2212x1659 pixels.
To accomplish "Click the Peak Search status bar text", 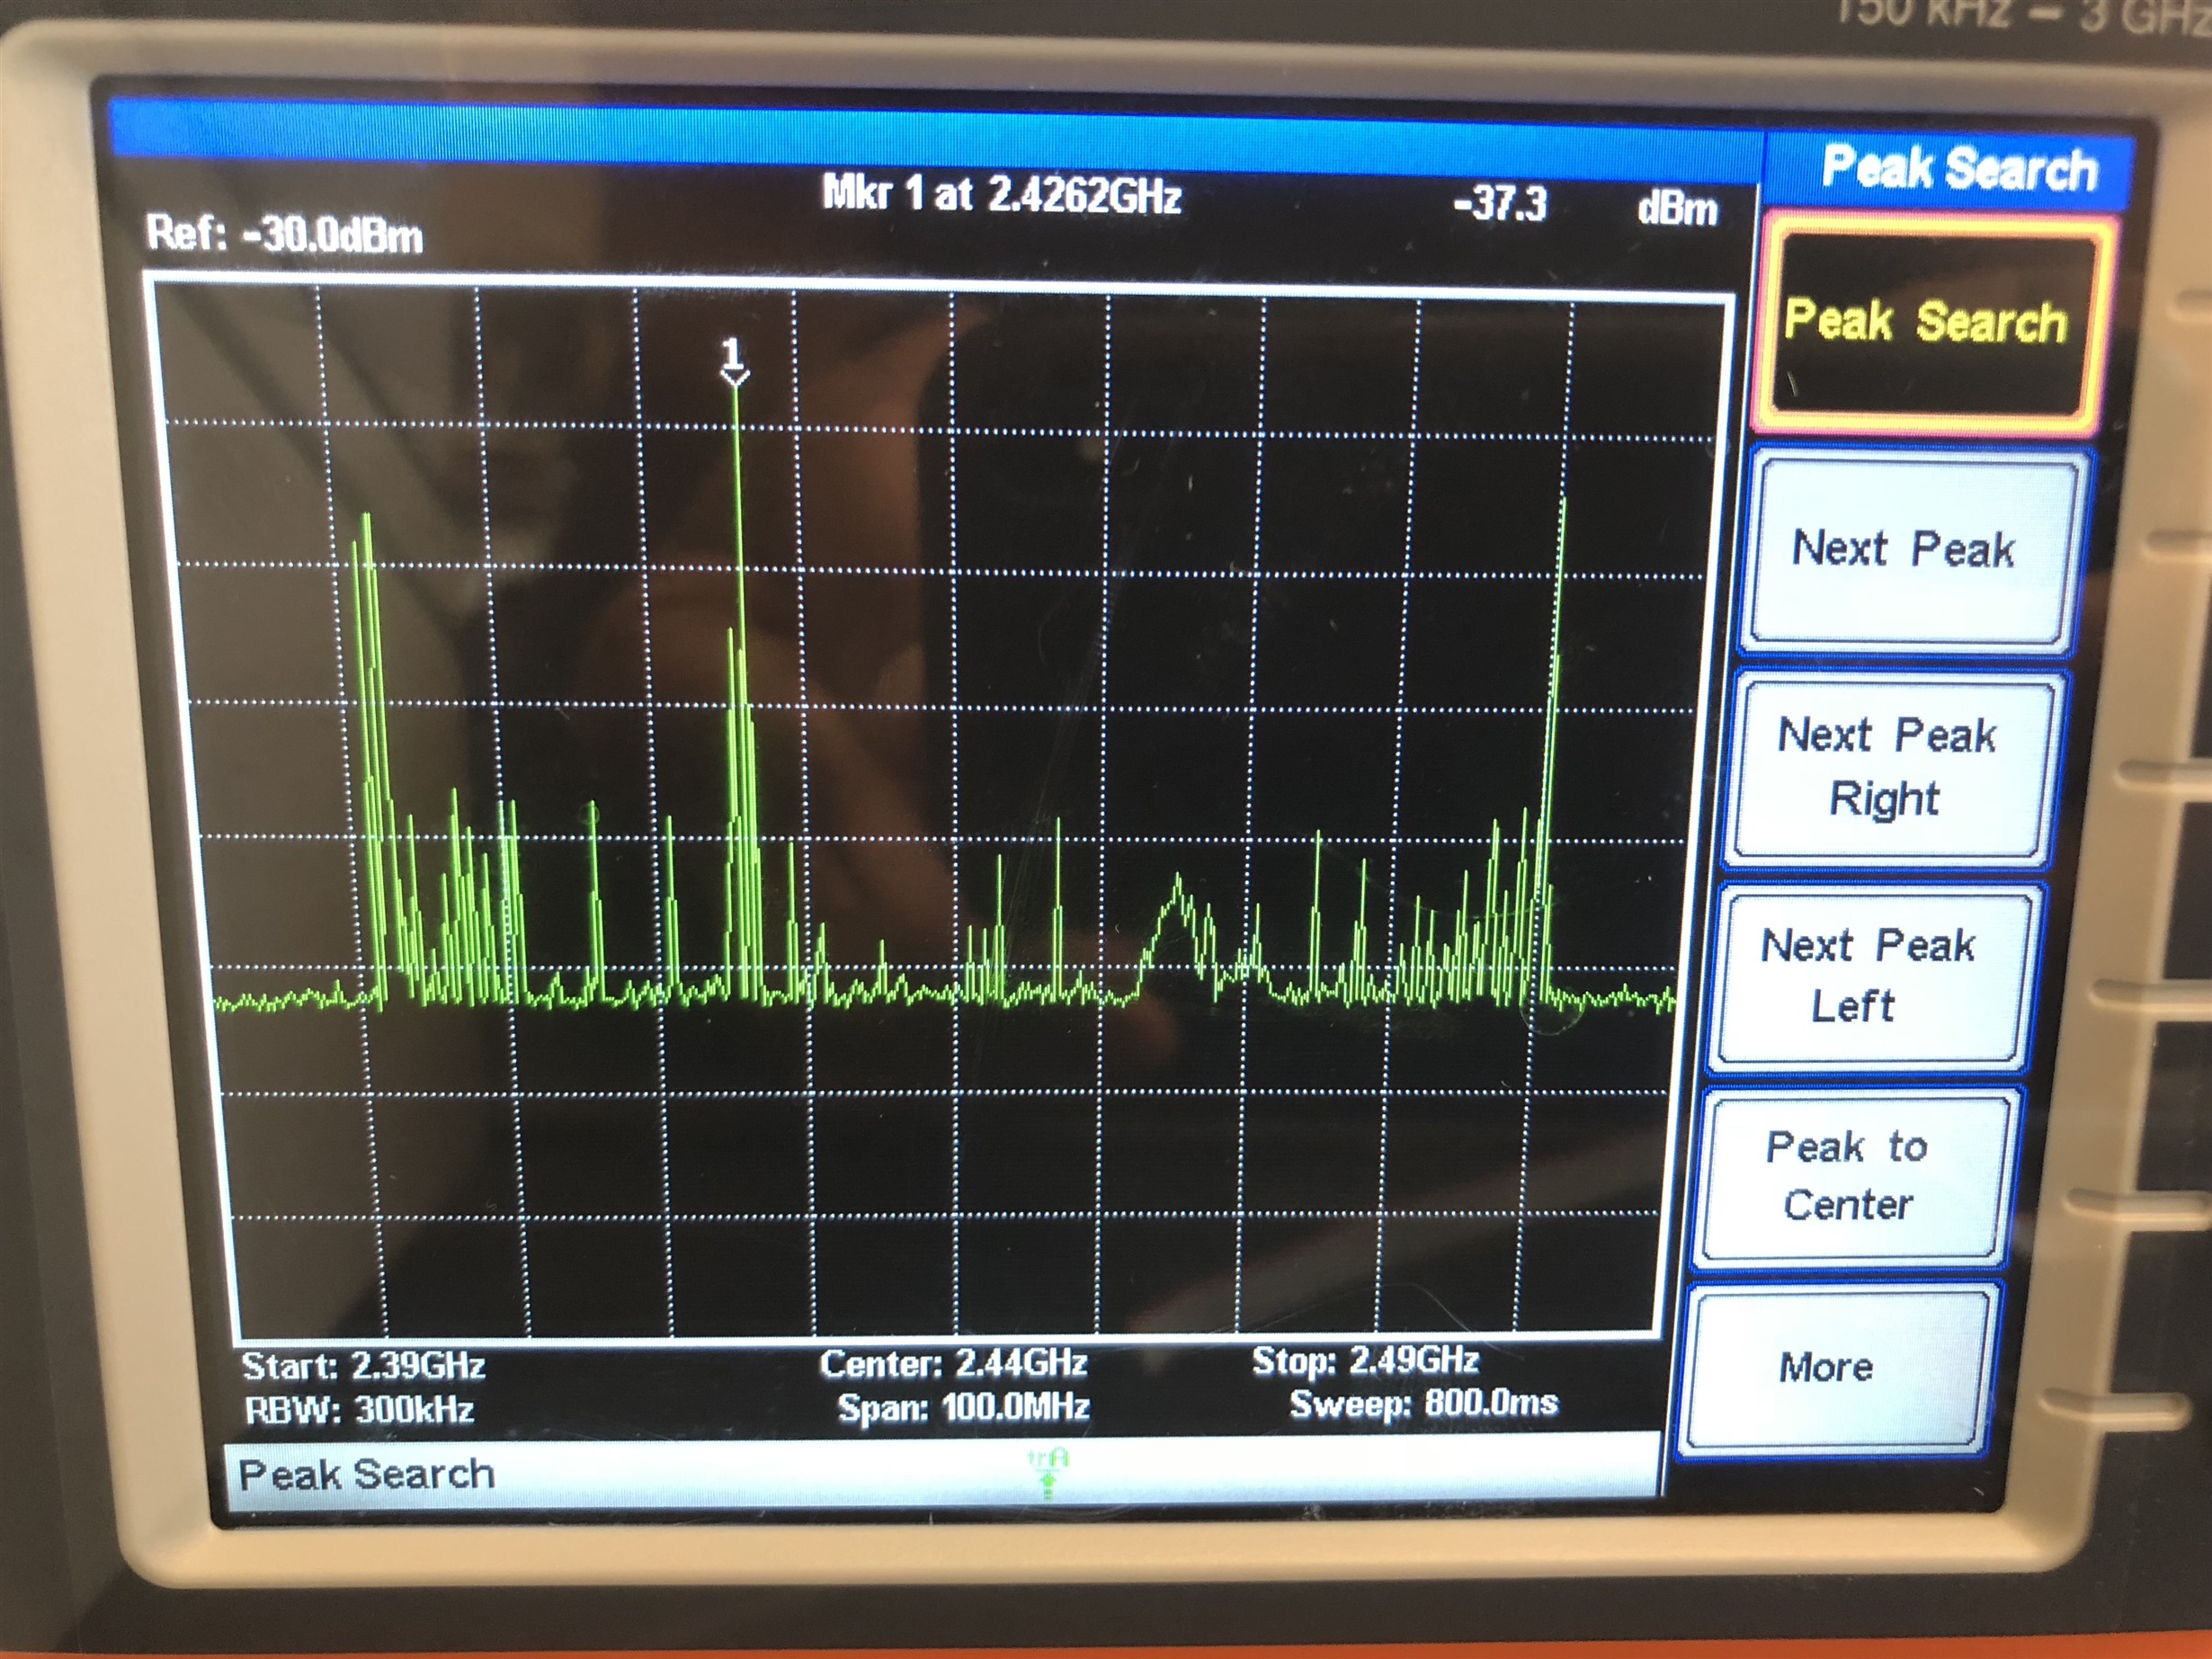I will (x=367, y=1475).
